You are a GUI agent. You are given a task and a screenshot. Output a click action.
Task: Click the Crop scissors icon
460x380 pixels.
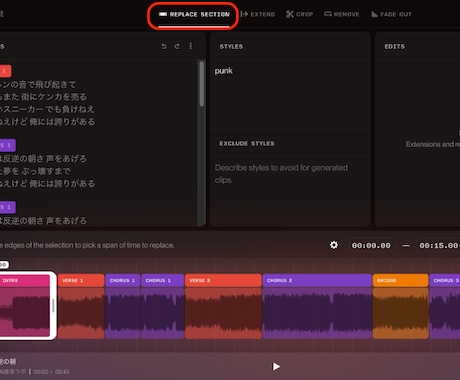[x=290, y=14]
